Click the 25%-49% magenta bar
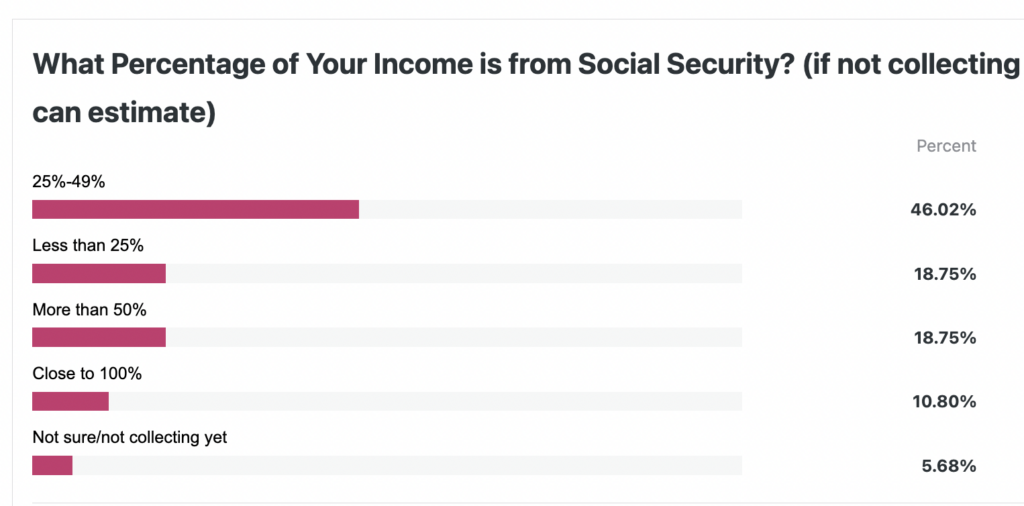Viewport: 1024px width, 506px height. point(195,210)
